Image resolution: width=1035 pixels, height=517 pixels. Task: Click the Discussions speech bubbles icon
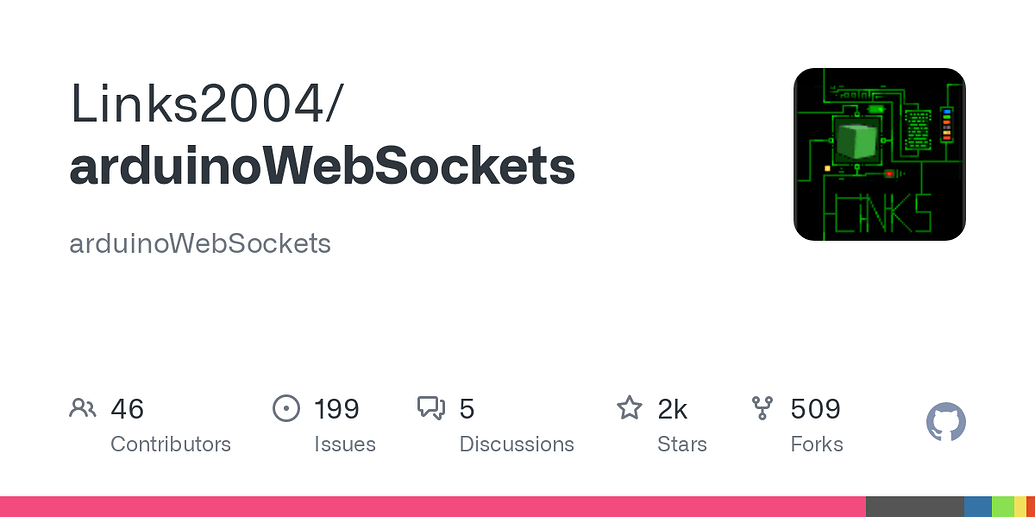tap(431, 408)
